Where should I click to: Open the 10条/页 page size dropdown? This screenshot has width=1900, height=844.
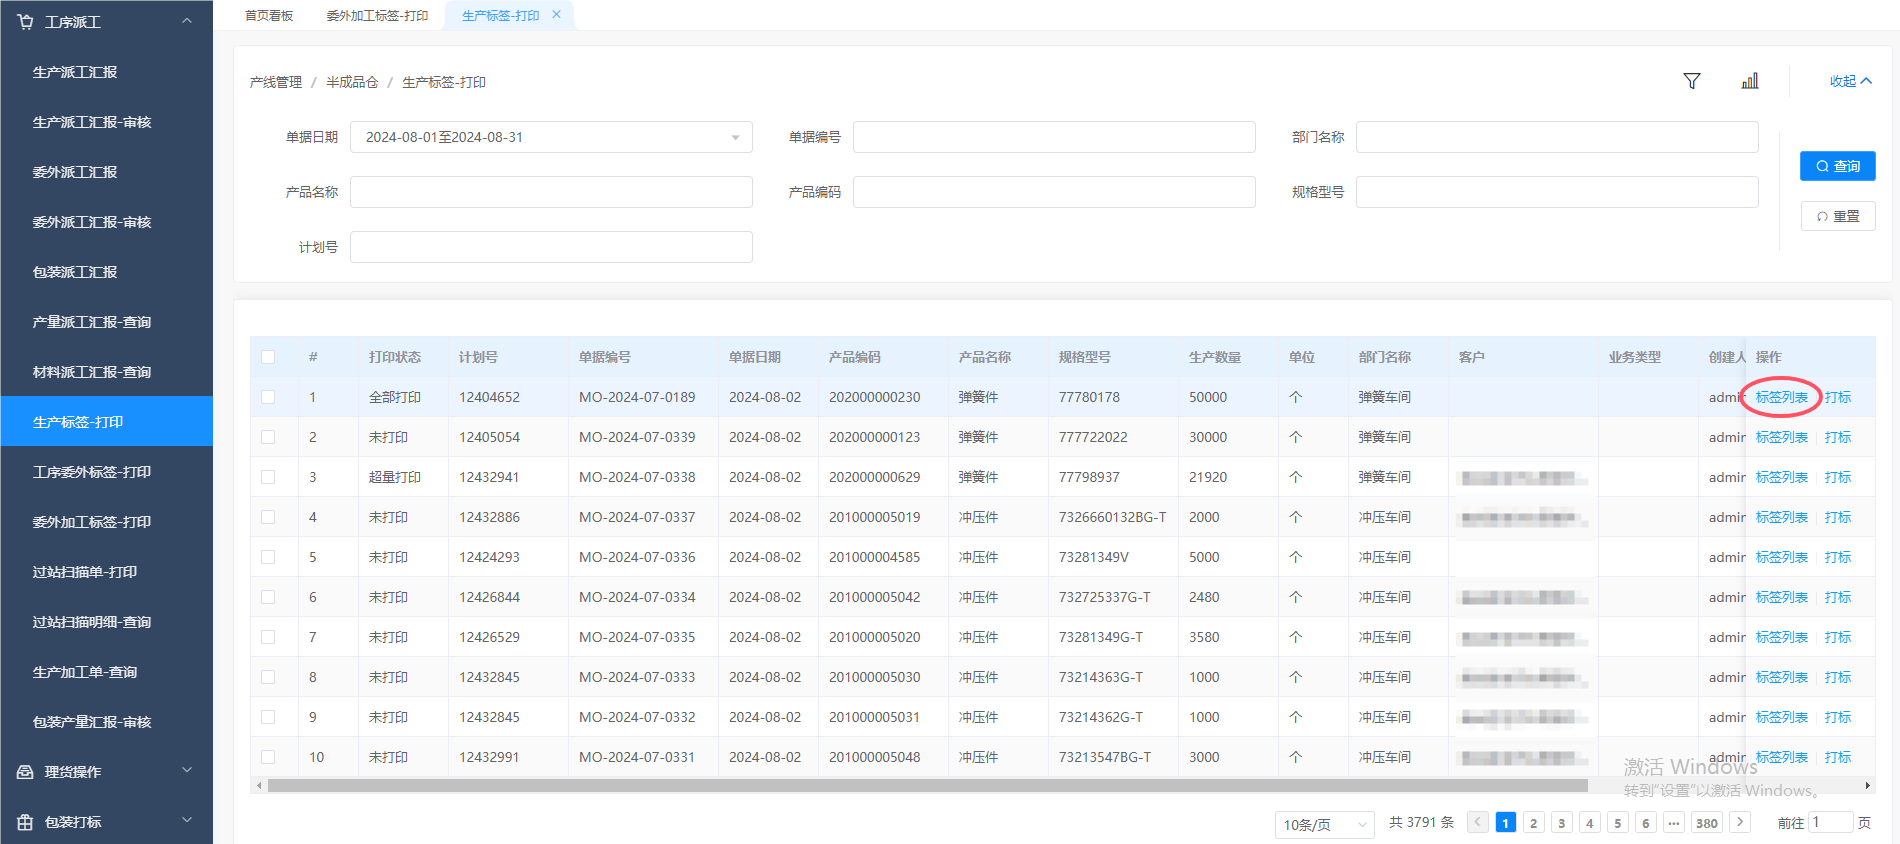point(1325,824)
